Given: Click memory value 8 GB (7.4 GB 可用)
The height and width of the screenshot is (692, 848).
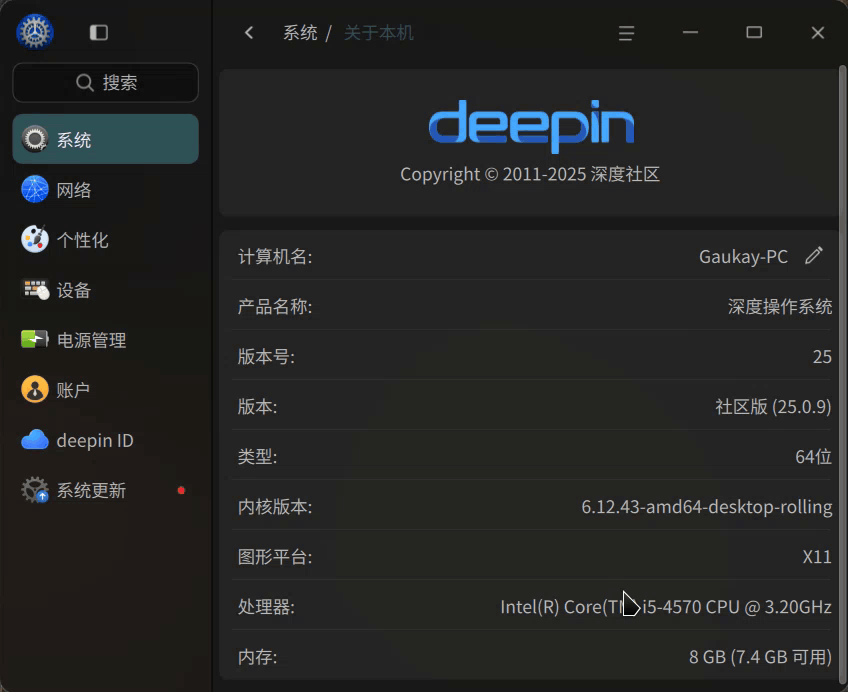Looking at the screenshot, I should pos(760,657).
